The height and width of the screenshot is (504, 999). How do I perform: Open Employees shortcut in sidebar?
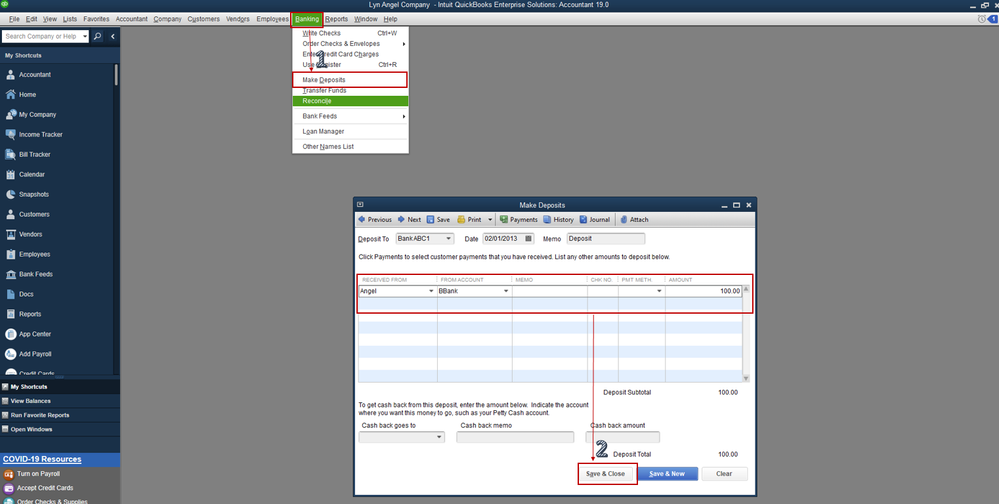[x=34, y=254]
